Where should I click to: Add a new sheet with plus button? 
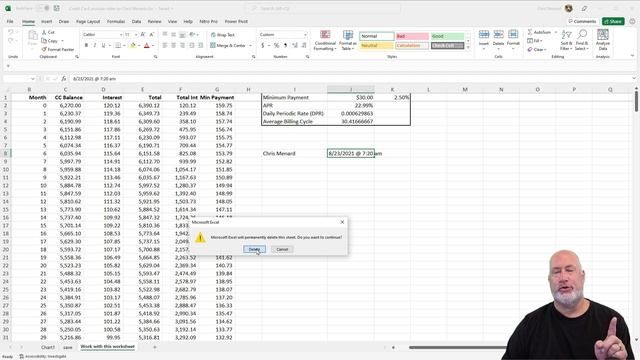click(x=155, y=347)
